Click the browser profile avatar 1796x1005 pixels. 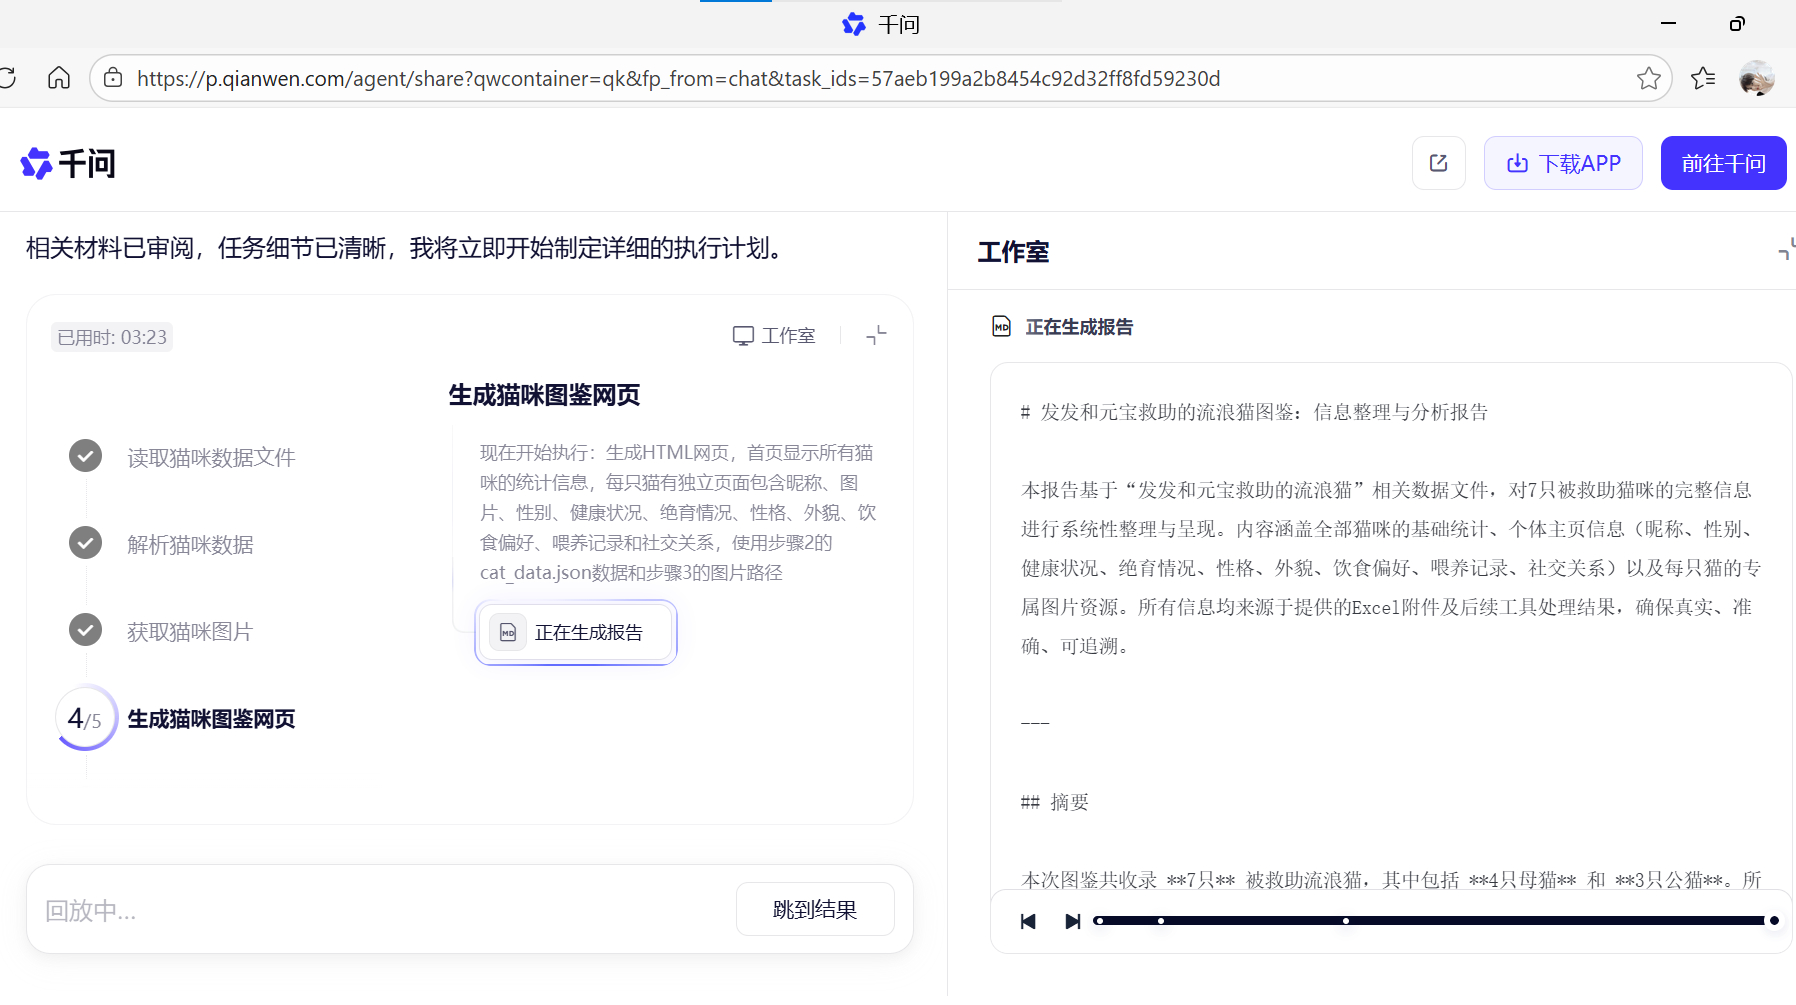1756,78
